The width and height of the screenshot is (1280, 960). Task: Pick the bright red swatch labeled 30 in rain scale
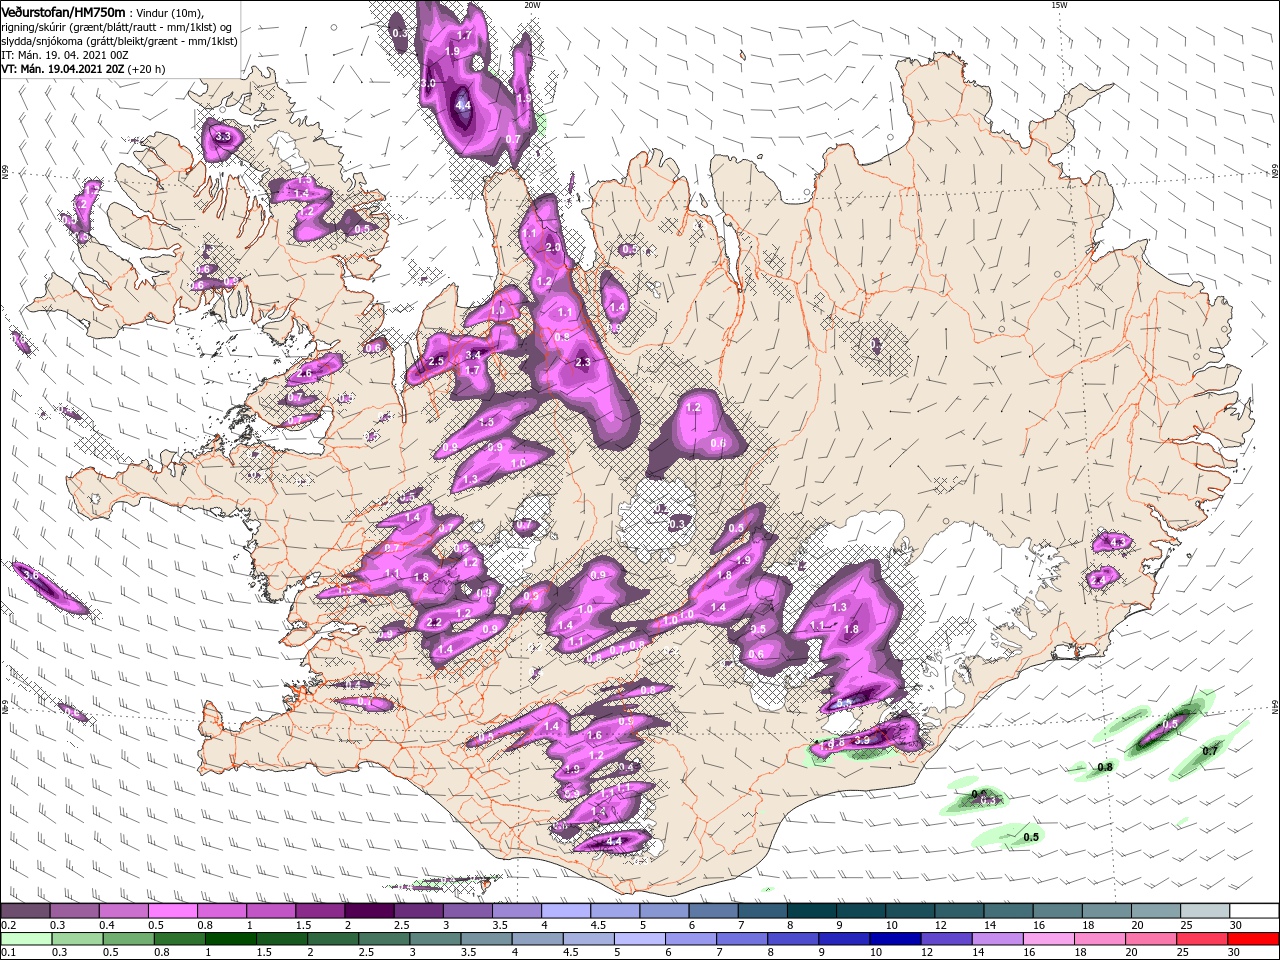pyautogui.click(x=1253, y=939)
